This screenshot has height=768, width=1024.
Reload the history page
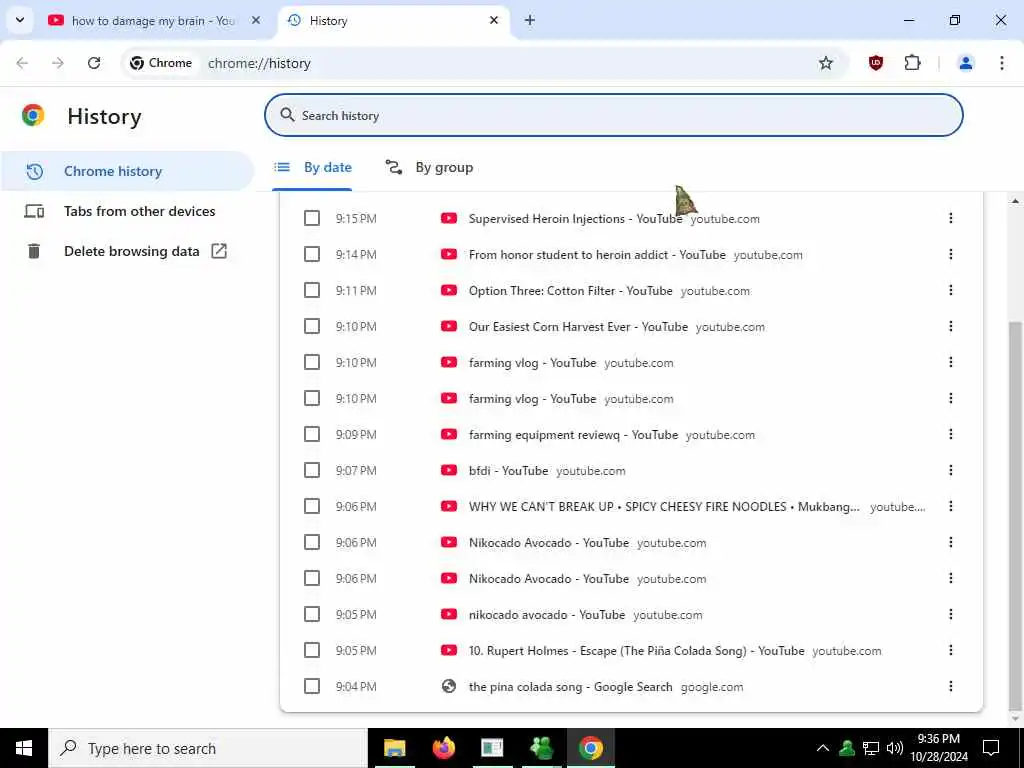[x=94, y=63]
